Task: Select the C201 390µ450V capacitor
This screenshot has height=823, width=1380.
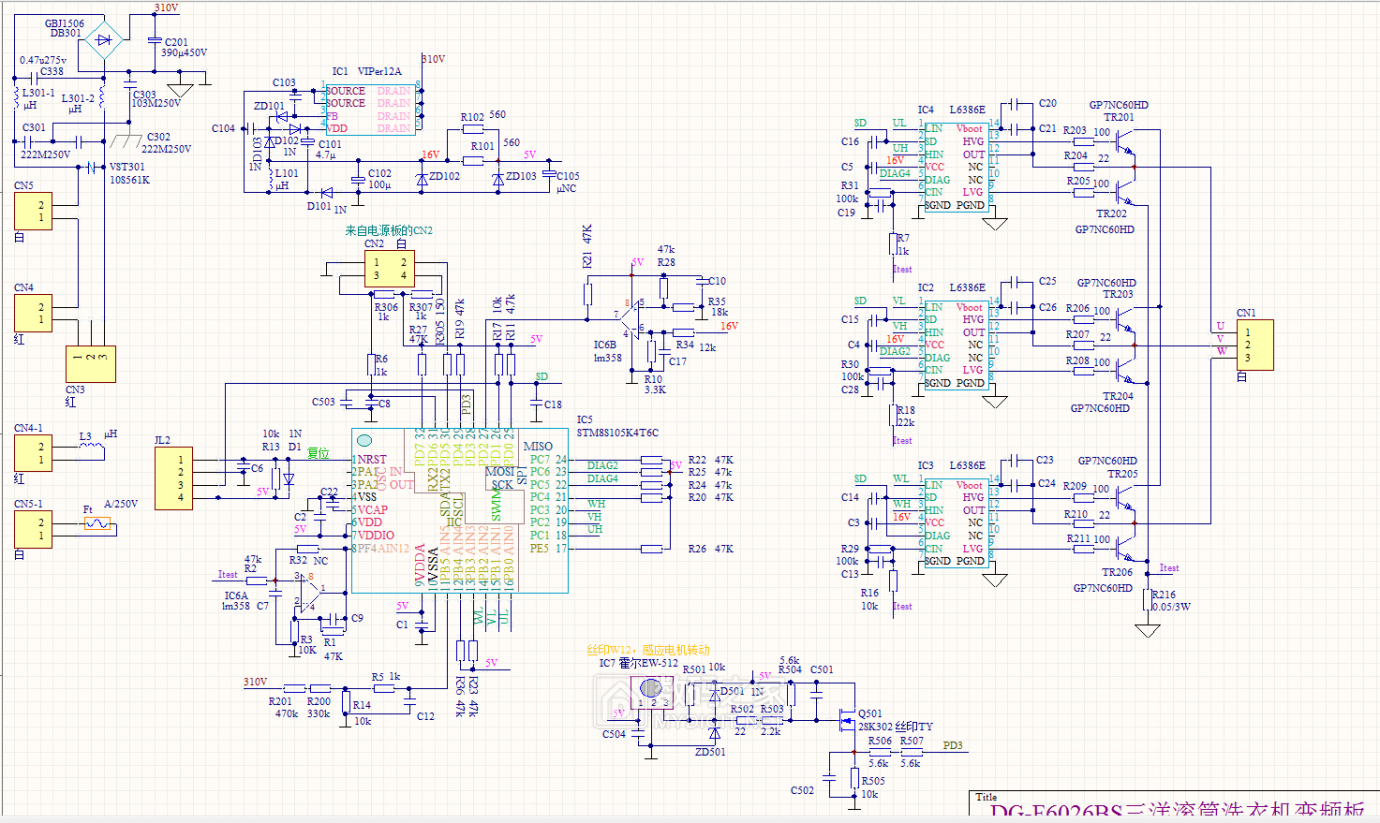Action: (x=153, y=40)
